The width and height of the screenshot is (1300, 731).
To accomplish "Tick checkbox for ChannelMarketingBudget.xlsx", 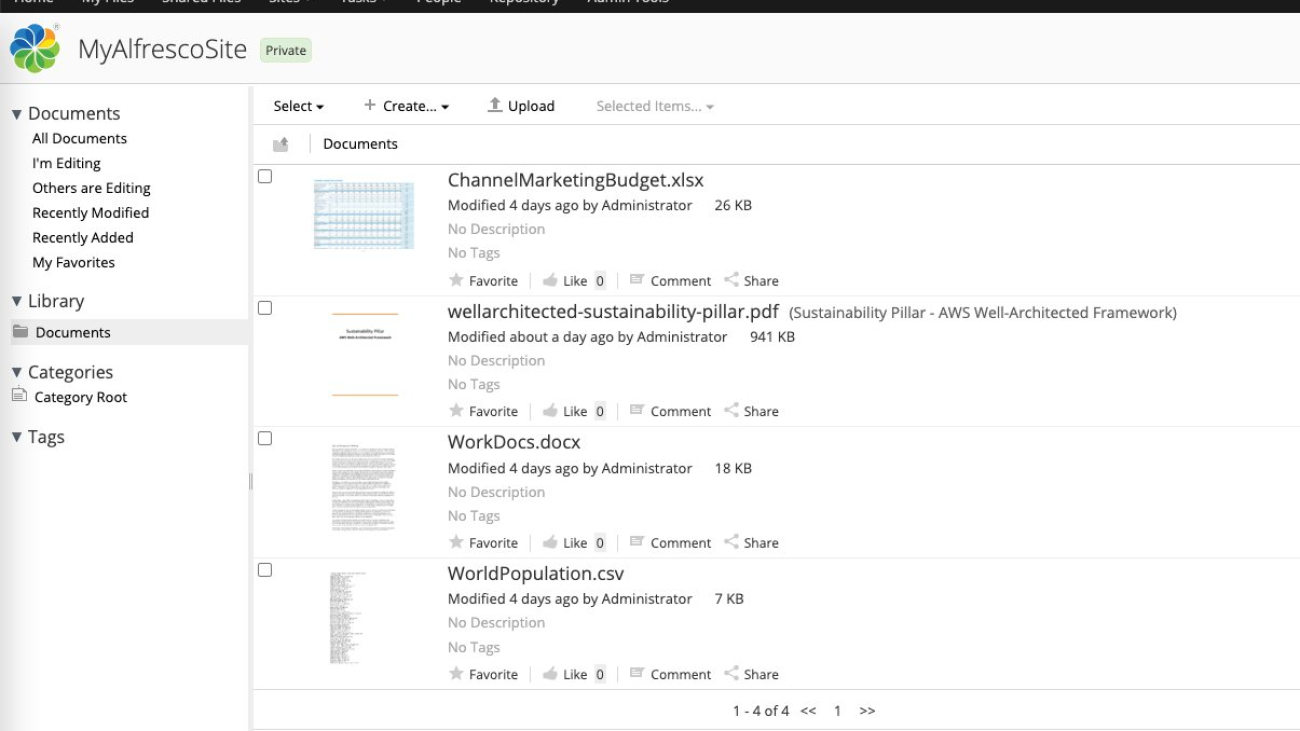I will (x=265, y=176).
